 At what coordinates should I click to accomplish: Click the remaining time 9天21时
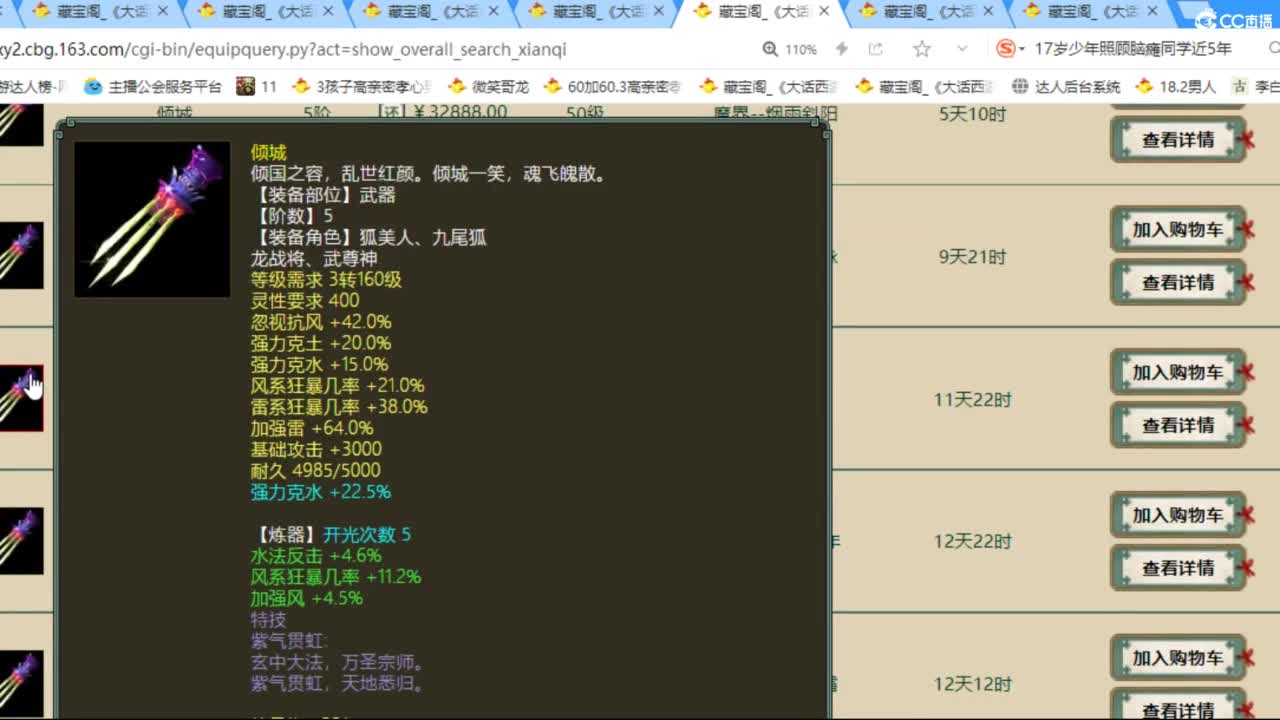coord(973,257)
